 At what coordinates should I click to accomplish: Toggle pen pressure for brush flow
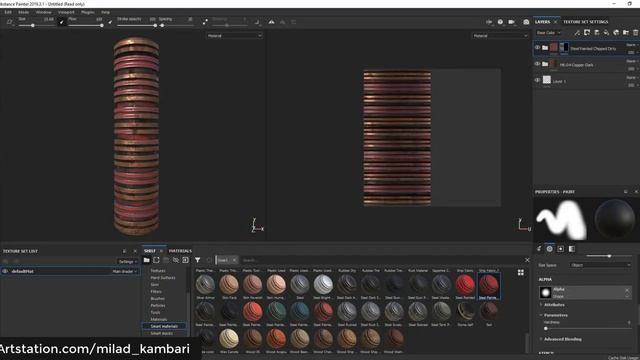point(110,22)
